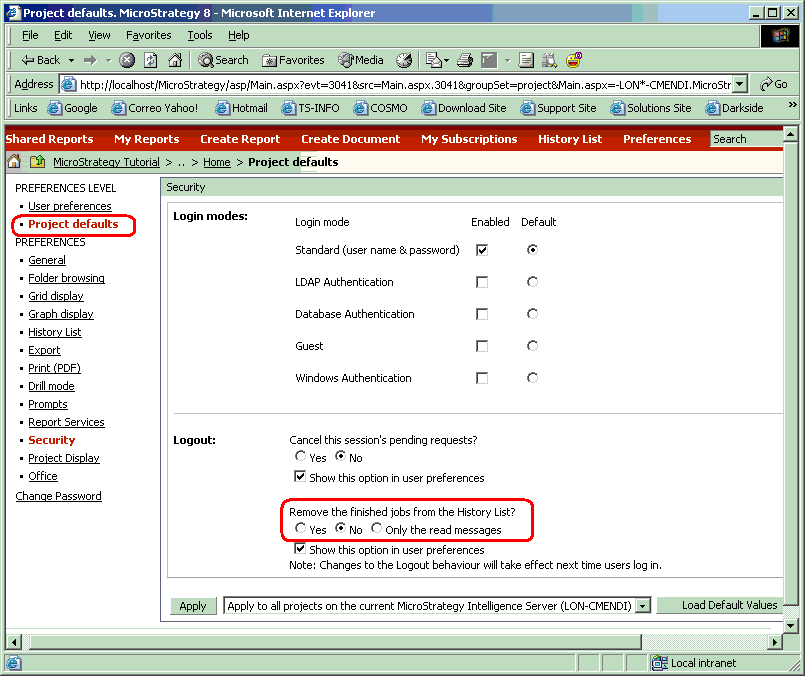Open the Hotmail link in Links bar
This screenshot has height=676, width=805.
tap(241, 108)
